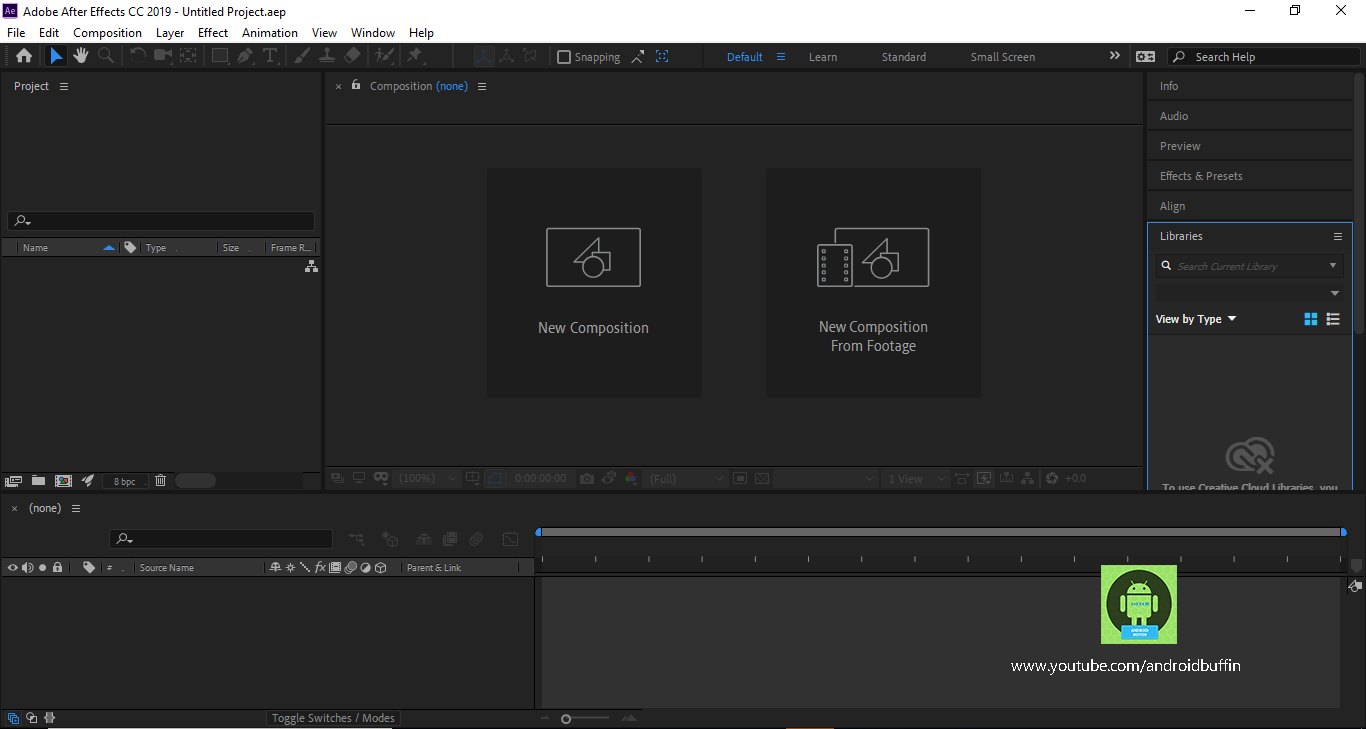Select the Puppet Pin tool

(414, 56)
